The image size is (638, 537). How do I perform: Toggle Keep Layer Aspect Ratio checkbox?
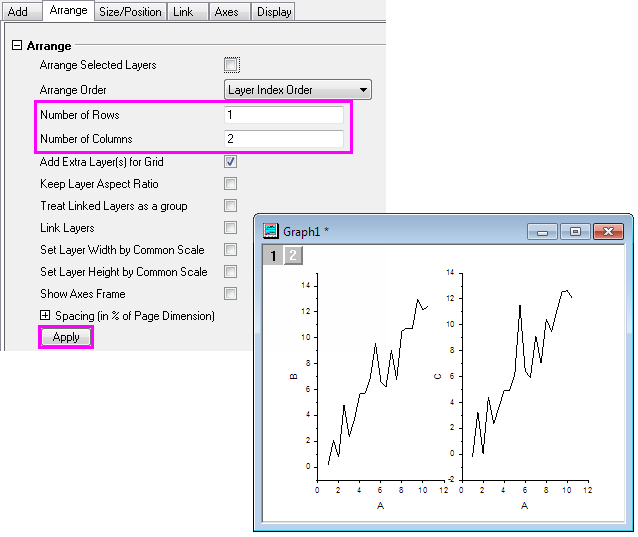[231, 184]
